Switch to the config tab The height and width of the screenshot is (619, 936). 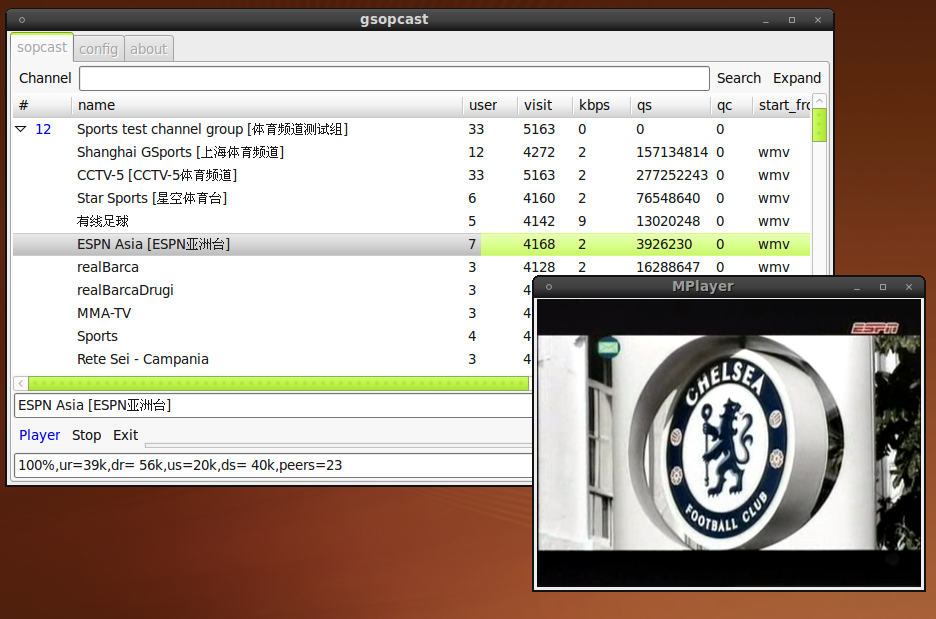click(98, 49)
